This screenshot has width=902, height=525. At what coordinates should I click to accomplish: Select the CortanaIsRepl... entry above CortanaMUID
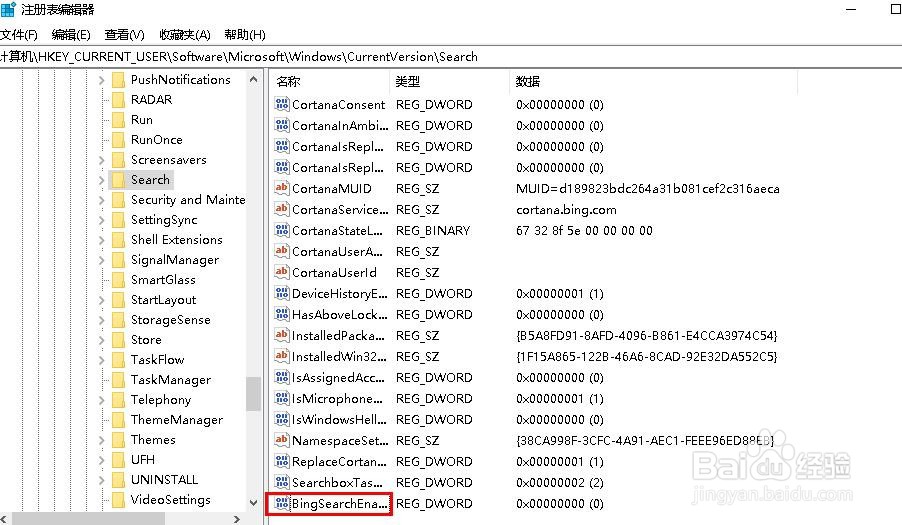[x=338, y=167]
